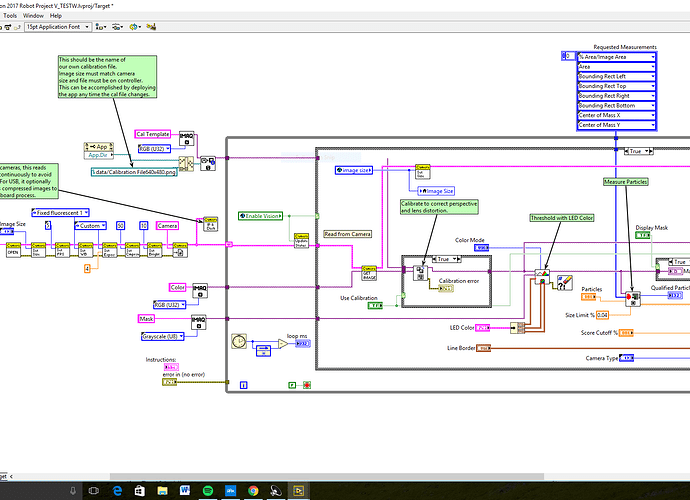Open Spotify from the taskbar
This screenshot has height=500, width=690.
[208, 490]
